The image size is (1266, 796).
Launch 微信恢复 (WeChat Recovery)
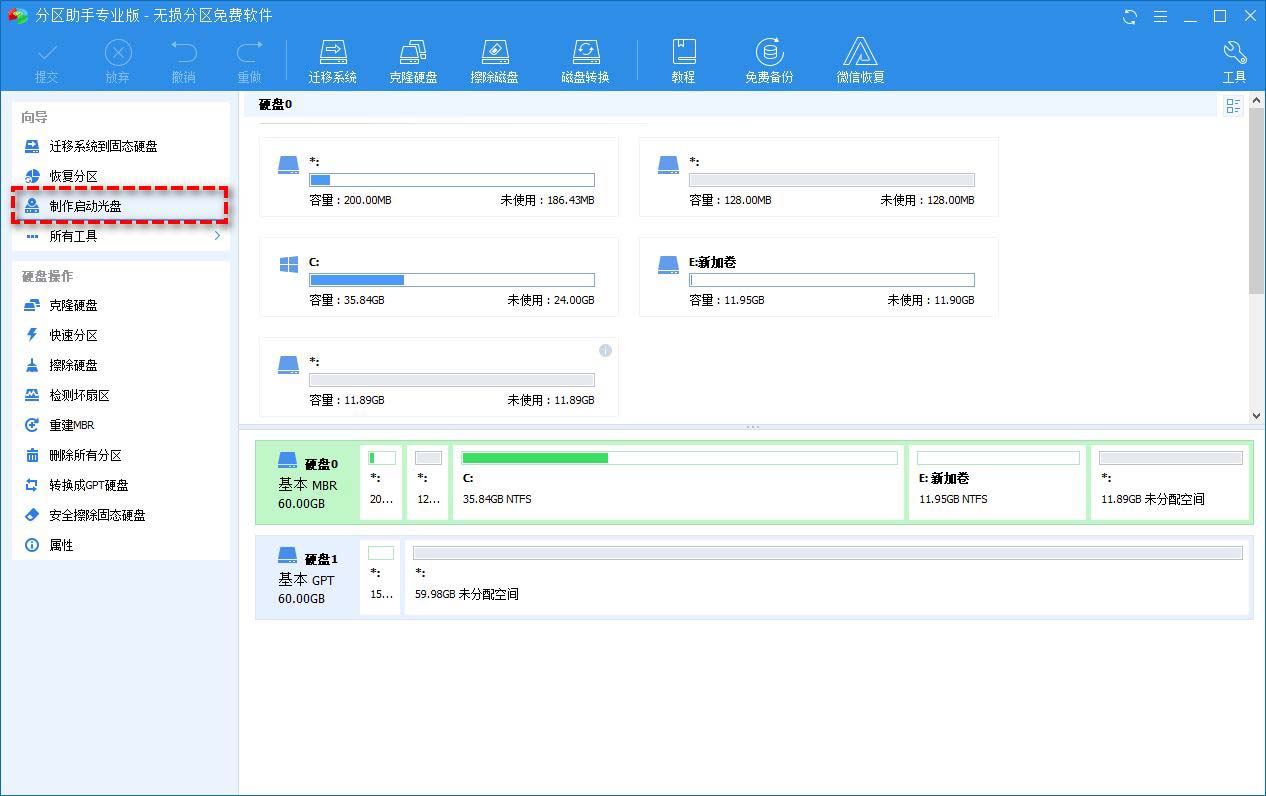coord(860,58)
